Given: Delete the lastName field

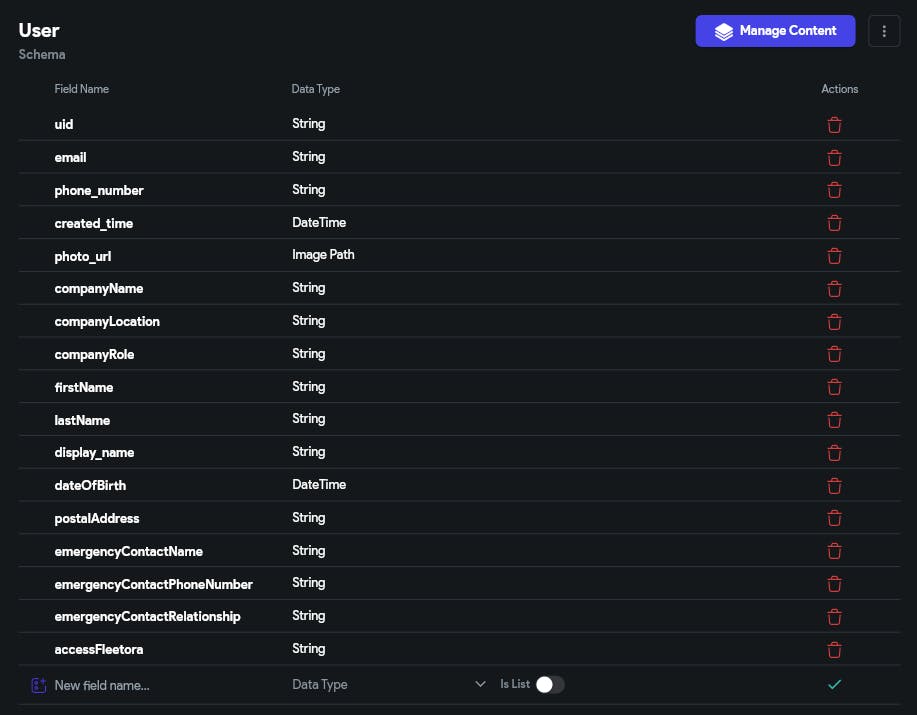Looking at the screenshot, I should click(x=834, y=420).
